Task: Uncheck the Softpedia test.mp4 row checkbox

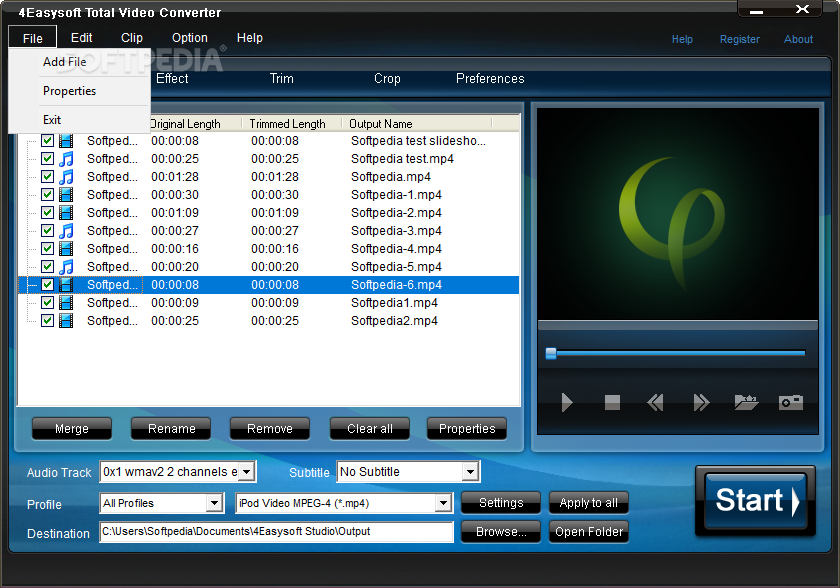Action: [x=47, y=159]
